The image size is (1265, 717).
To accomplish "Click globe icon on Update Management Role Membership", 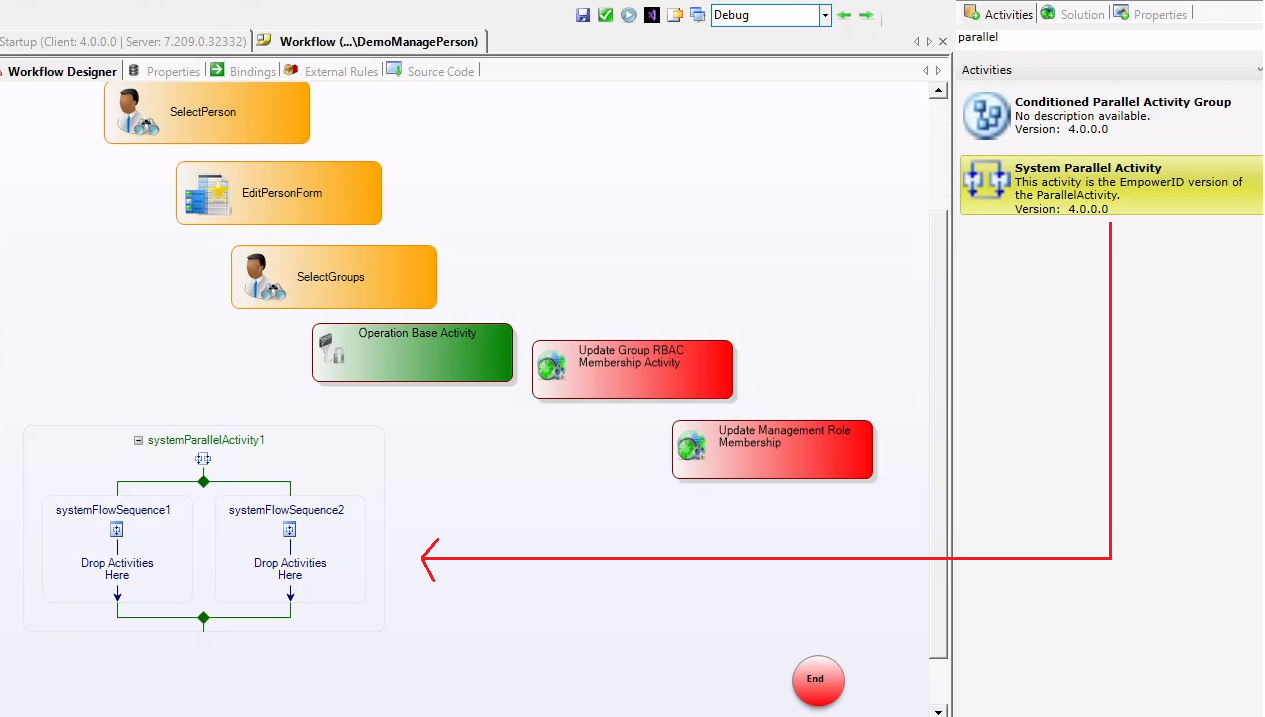I will (x=692, y=445).
